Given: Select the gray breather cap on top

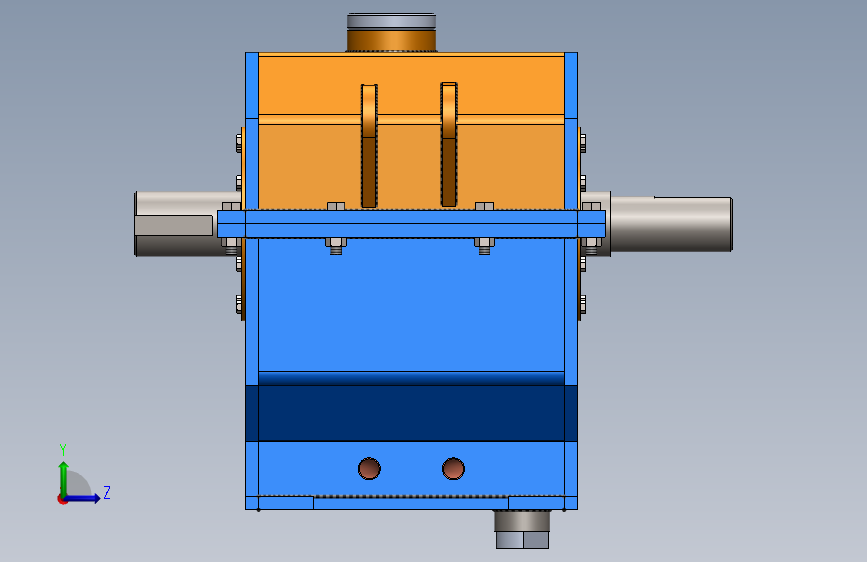Looking at the screenshot, I should click(x=391, y=22).
